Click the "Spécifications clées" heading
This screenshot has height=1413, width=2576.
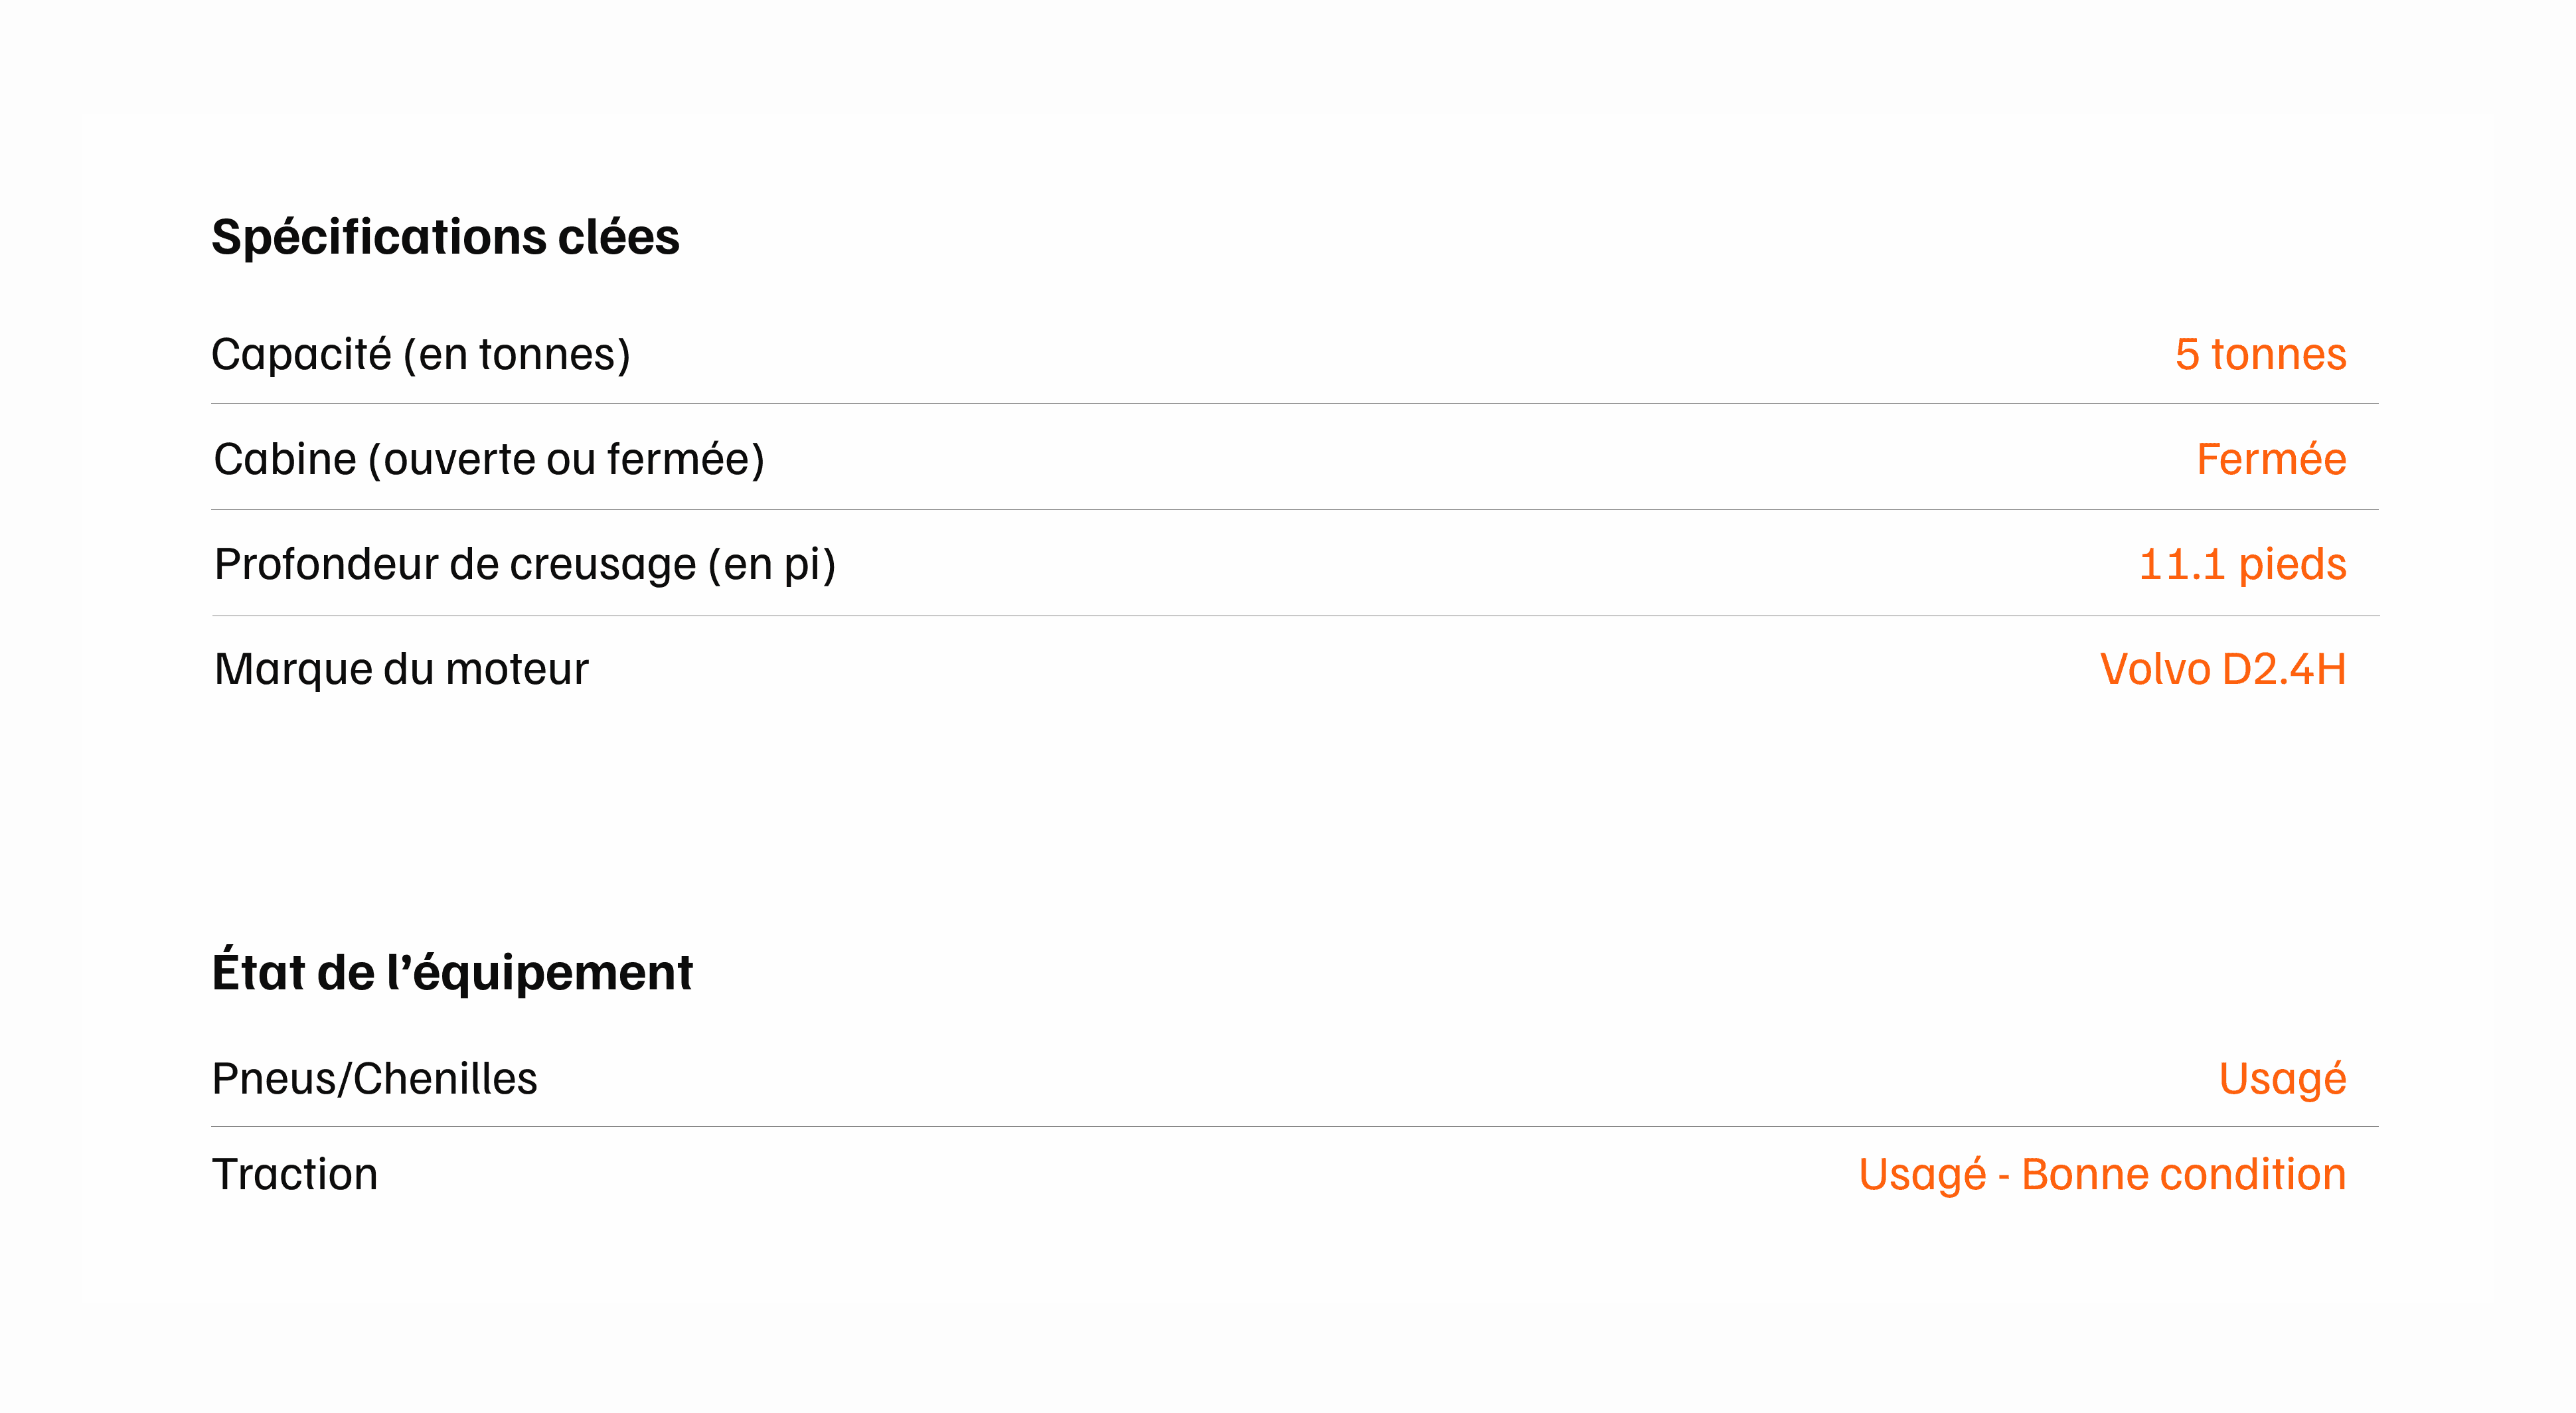(445, 237)
